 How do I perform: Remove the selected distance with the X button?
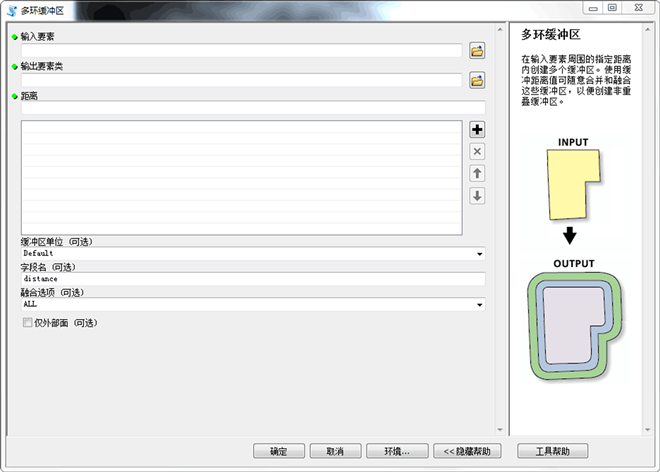click(477, 152)
